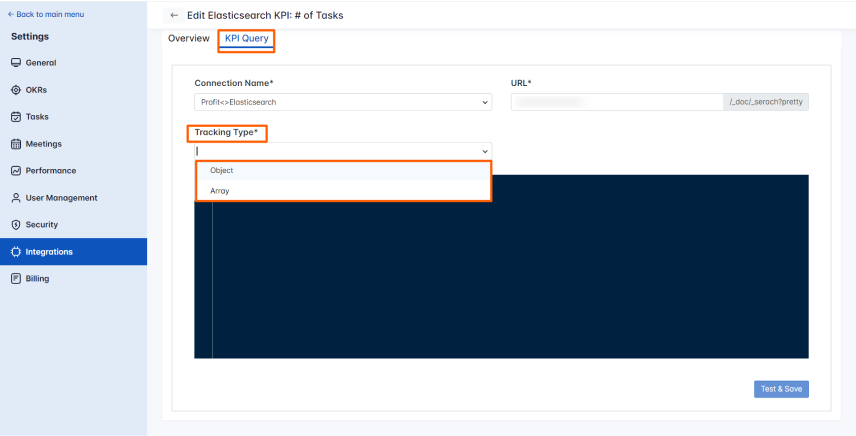Click the /_doc/_serach?pretty URL suffix
Viewport: 856px width, 436px height.
tap(766, 102)
